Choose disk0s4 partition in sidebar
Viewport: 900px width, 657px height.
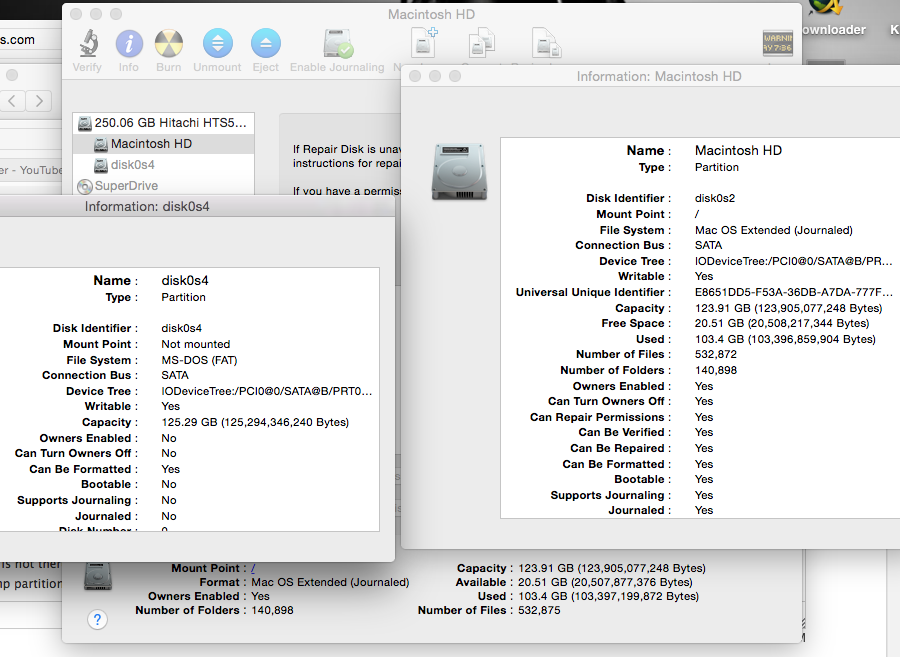tap(132, 165)
